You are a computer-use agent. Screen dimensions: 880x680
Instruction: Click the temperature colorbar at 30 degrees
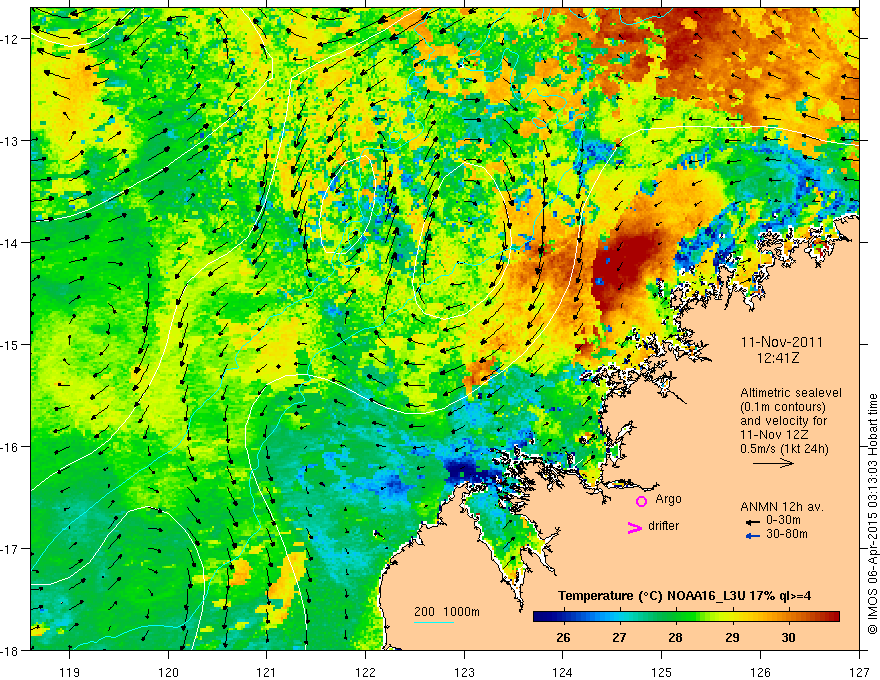click(789, 617)
